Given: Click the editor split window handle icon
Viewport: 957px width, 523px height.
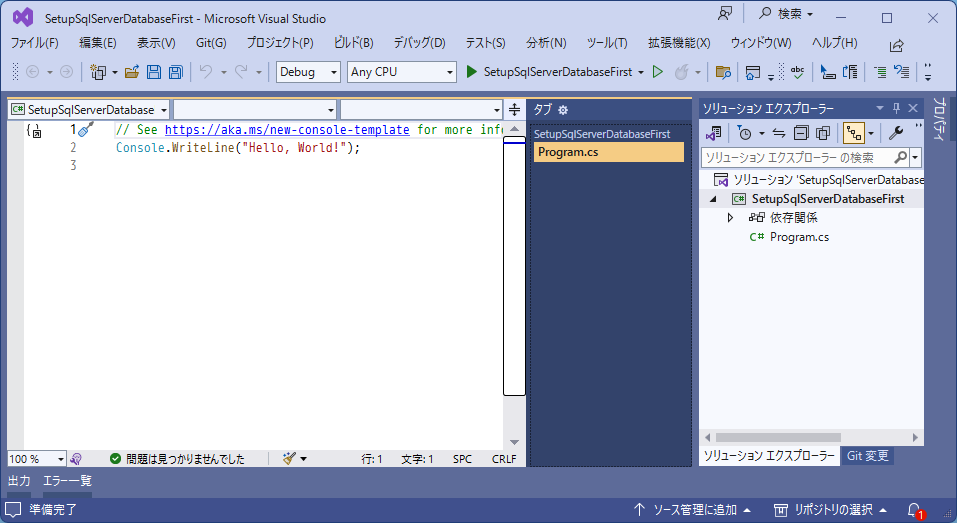Looking at the screenshot, I should 515,109.
